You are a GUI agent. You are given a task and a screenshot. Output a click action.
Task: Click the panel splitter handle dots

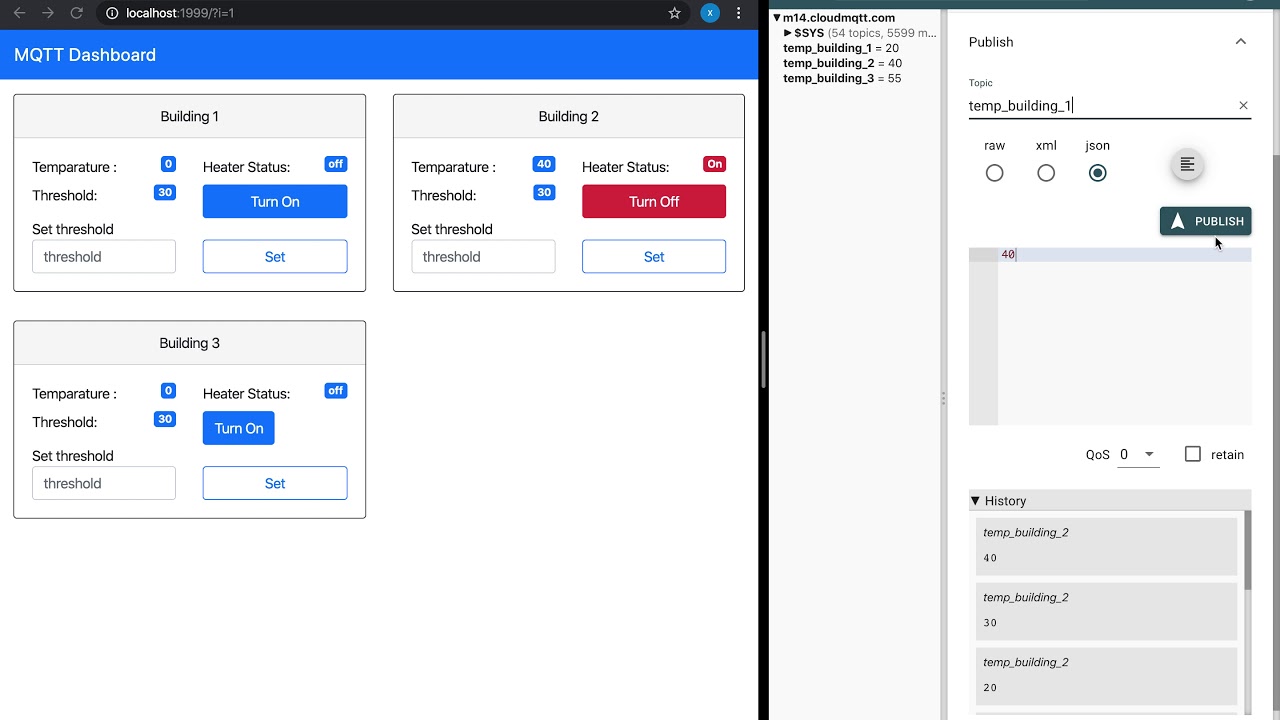point(943,398)
